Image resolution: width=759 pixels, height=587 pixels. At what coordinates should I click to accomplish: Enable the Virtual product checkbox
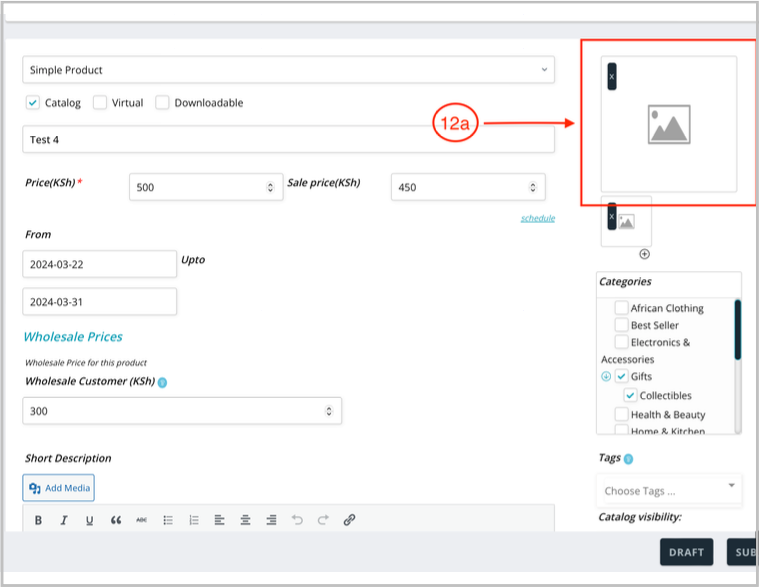click(x=100, y=102)
